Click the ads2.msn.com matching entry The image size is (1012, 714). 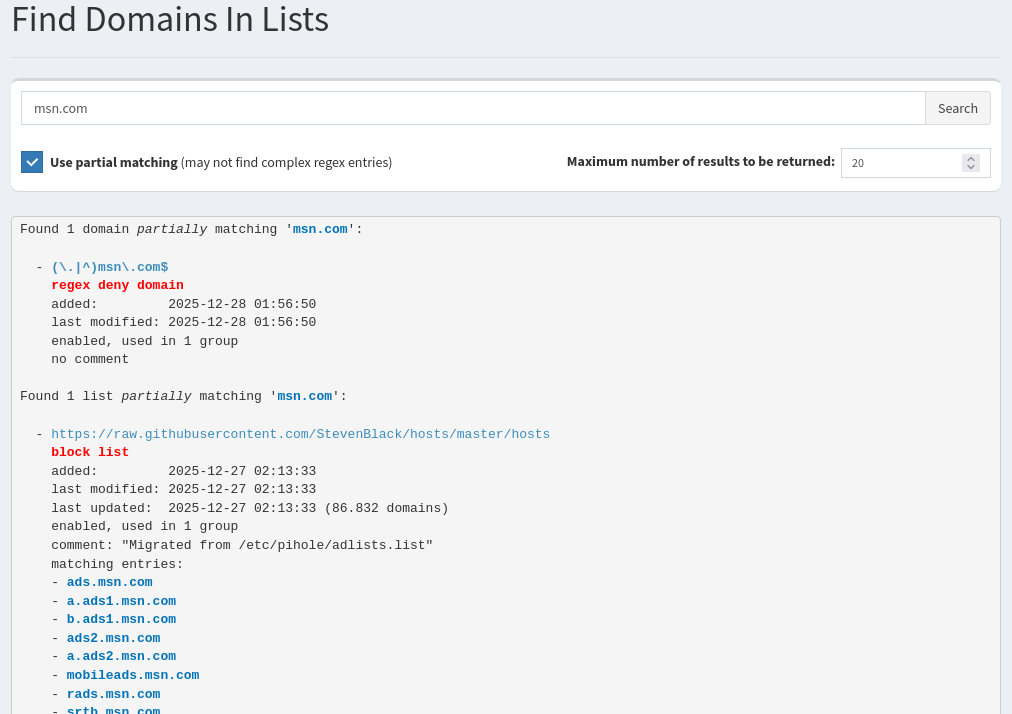click(113, 638)
